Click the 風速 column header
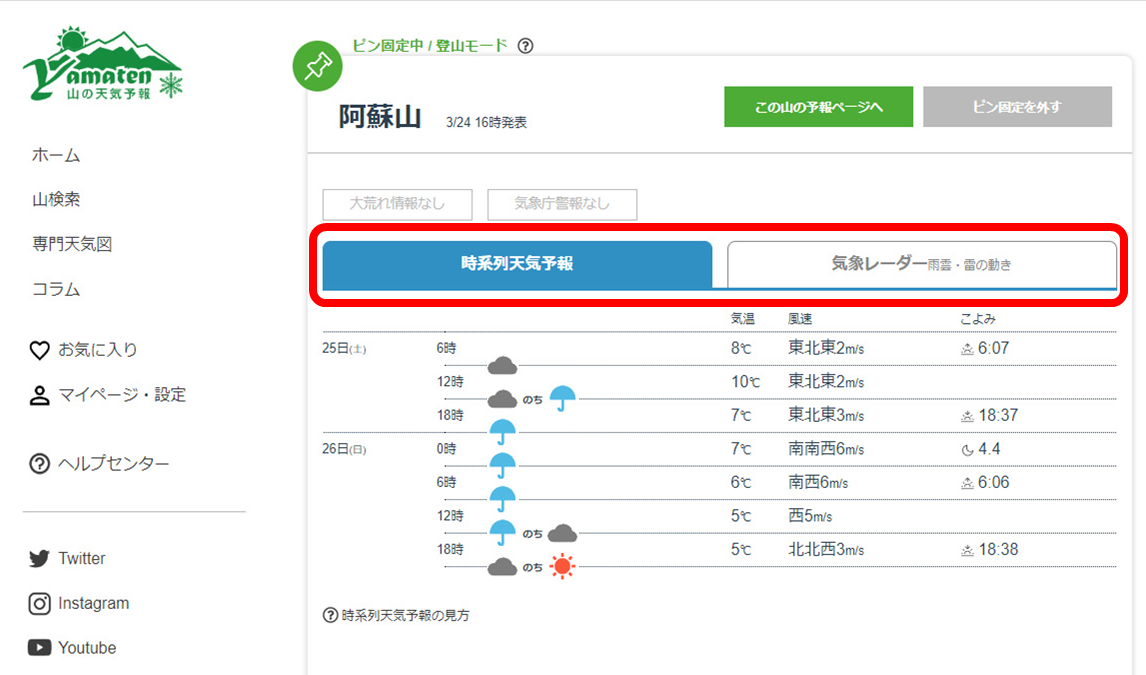The height and width of the screenshot is (675, 1146). click(800, 319)
